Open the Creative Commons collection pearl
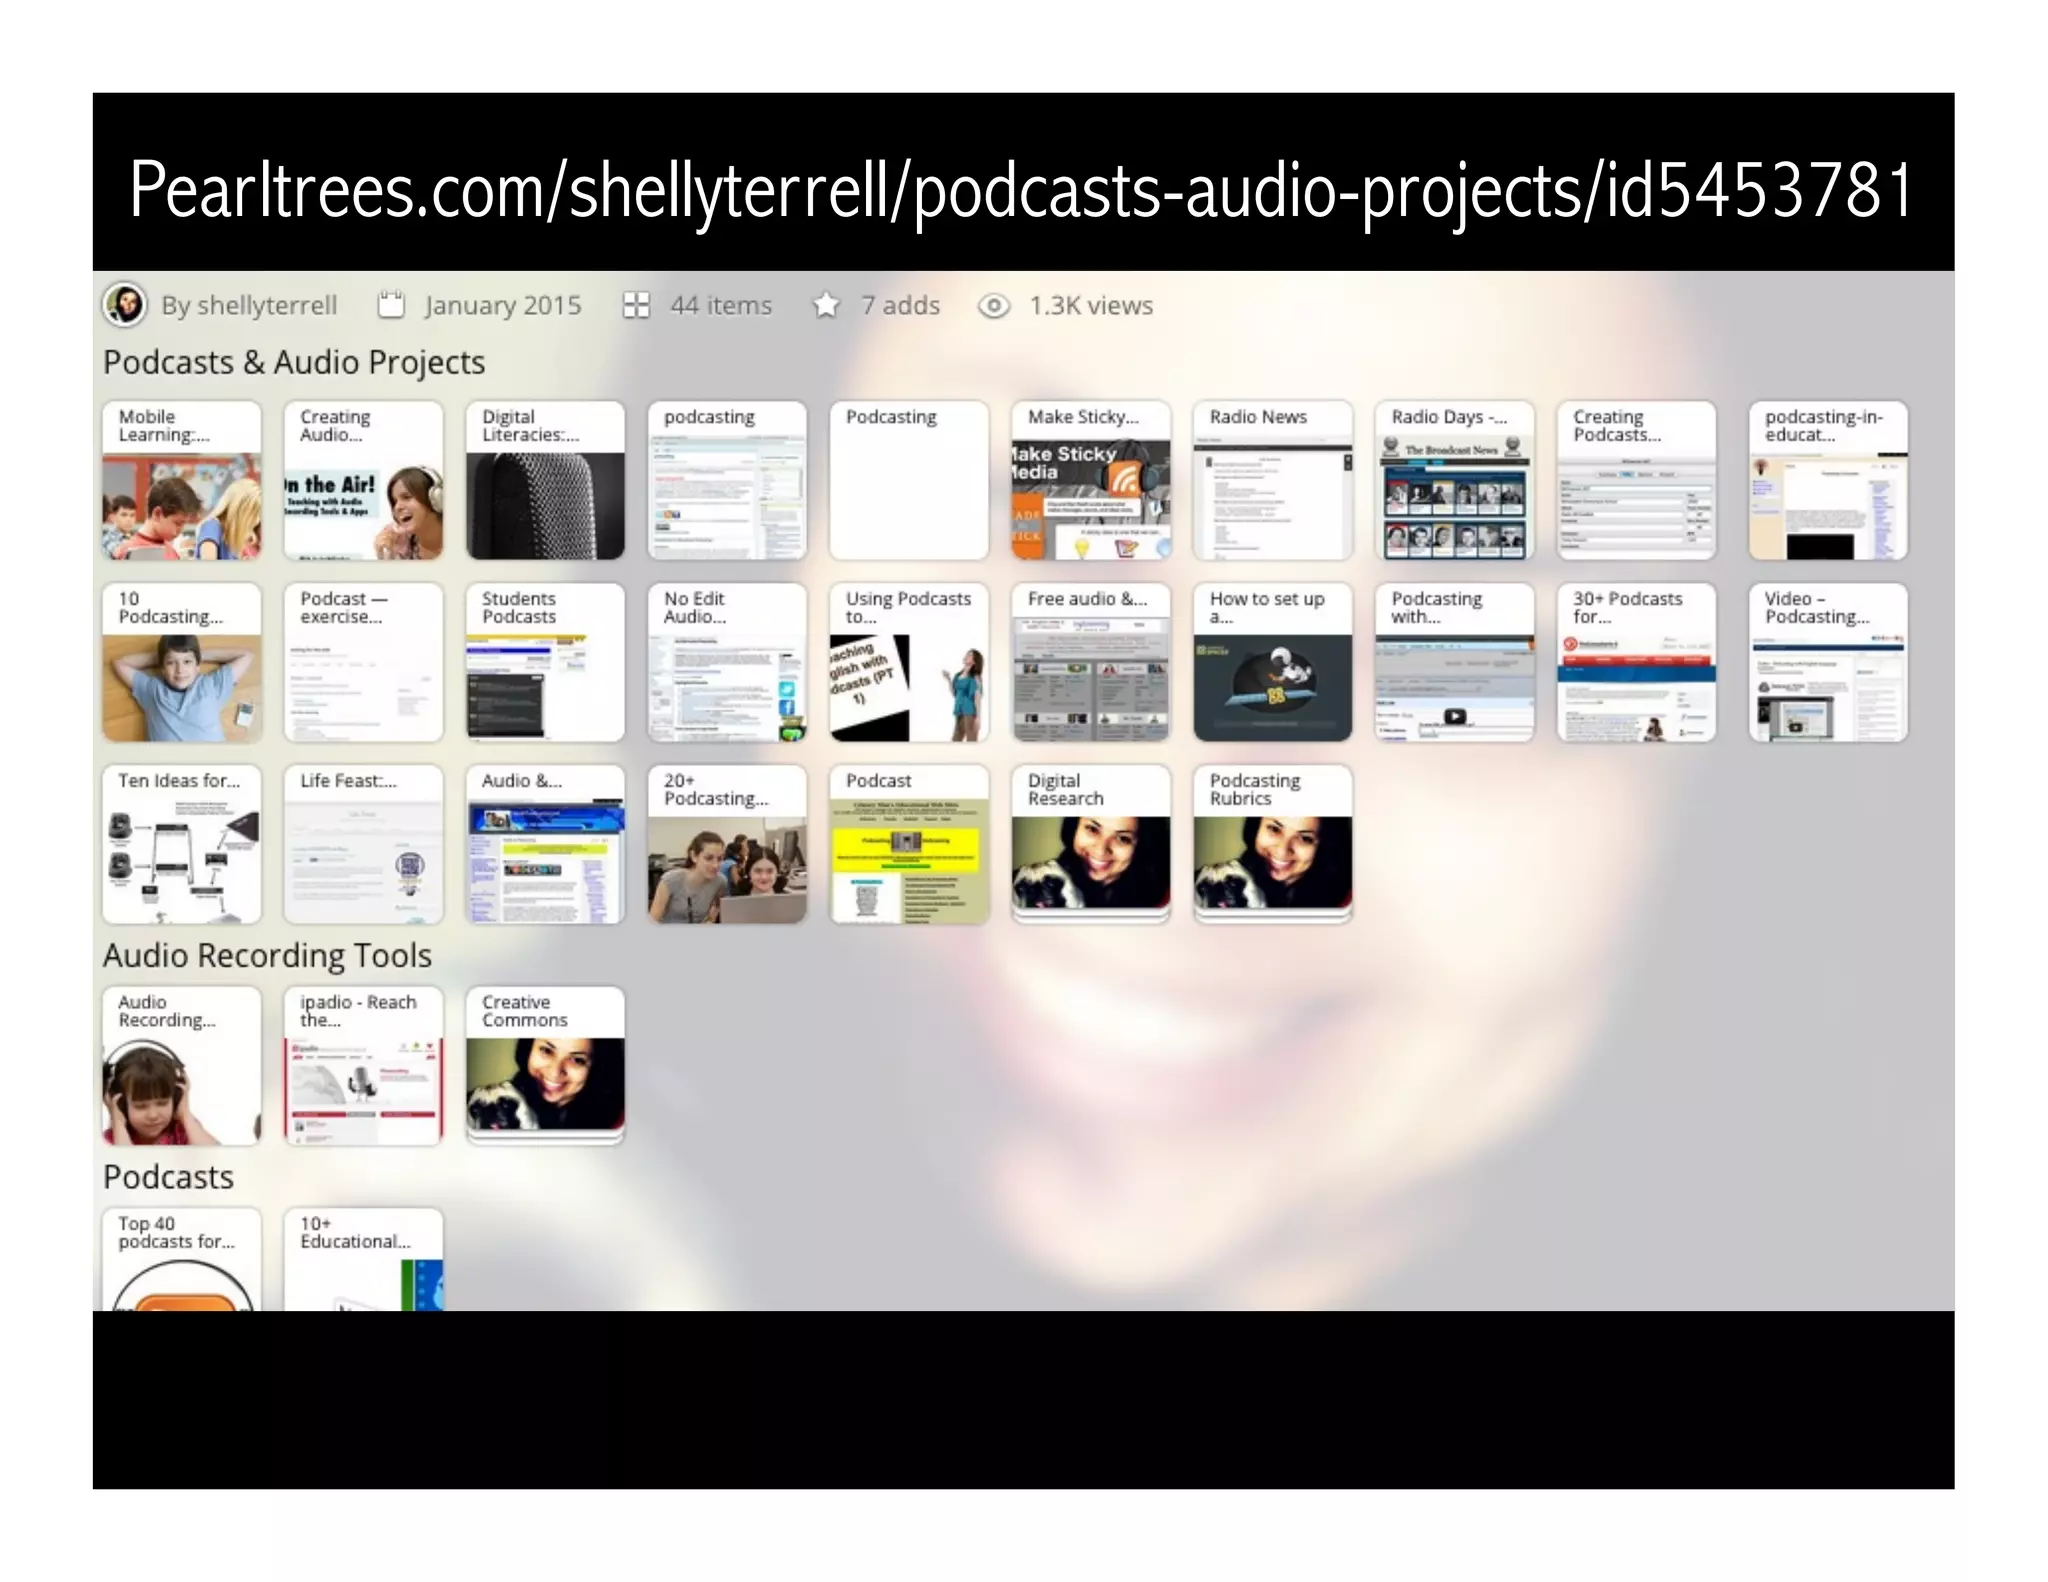This screenshot has width=2048, height=1582. [545, 1066]
